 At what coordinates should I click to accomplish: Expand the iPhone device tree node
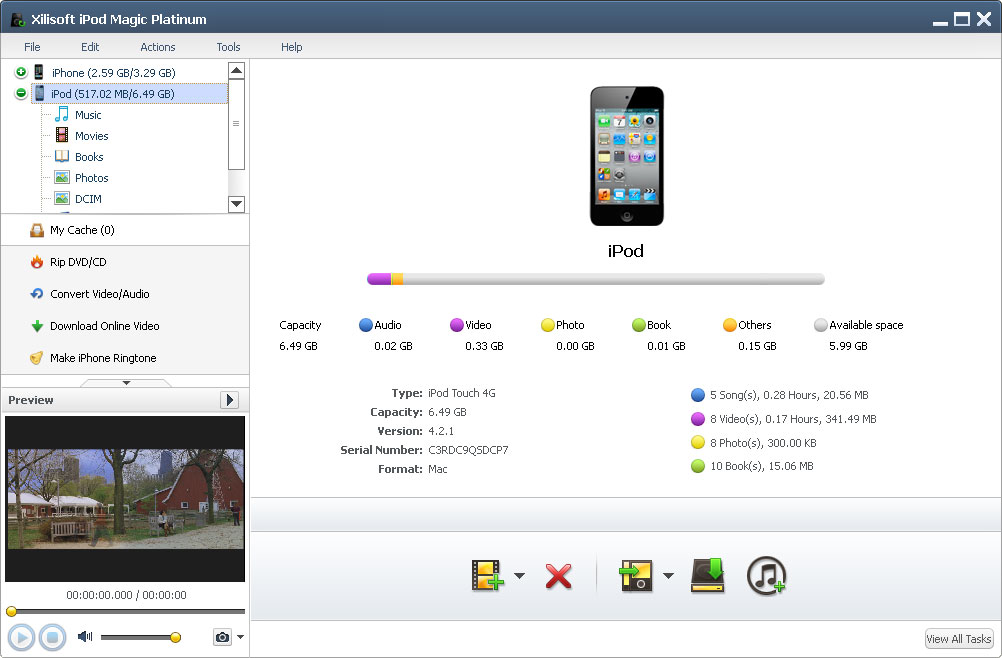[x=21, y=73]
